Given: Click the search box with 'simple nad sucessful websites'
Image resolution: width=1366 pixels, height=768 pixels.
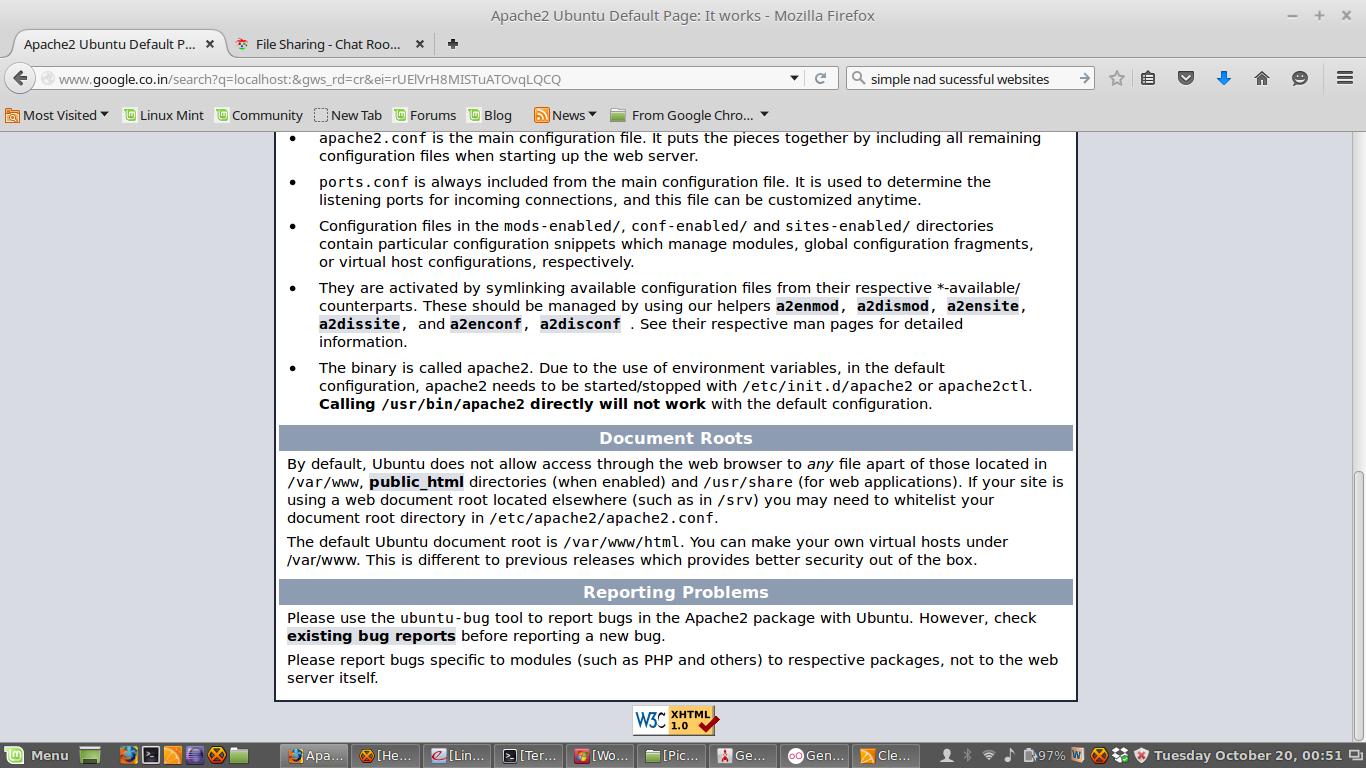Looking at the screenshot, I should pos(970,78).
